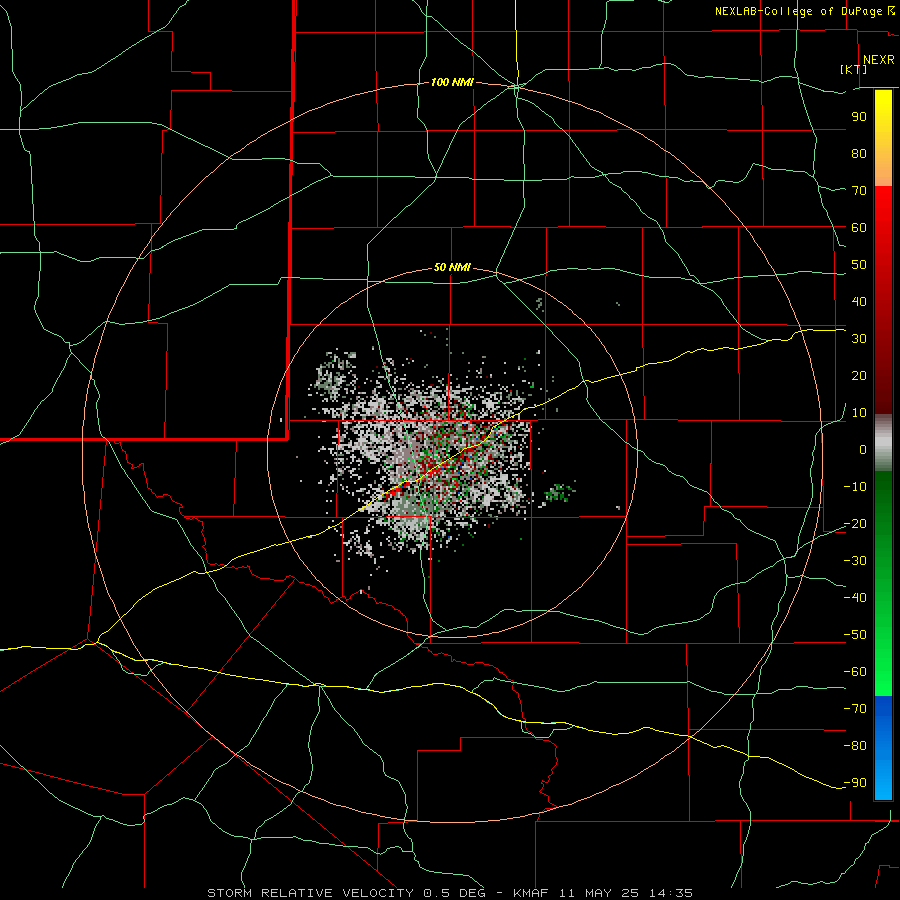Screen dimensions: 900x900
Task: Click the 50 value on the velocity scale
Action: (859, 265)
